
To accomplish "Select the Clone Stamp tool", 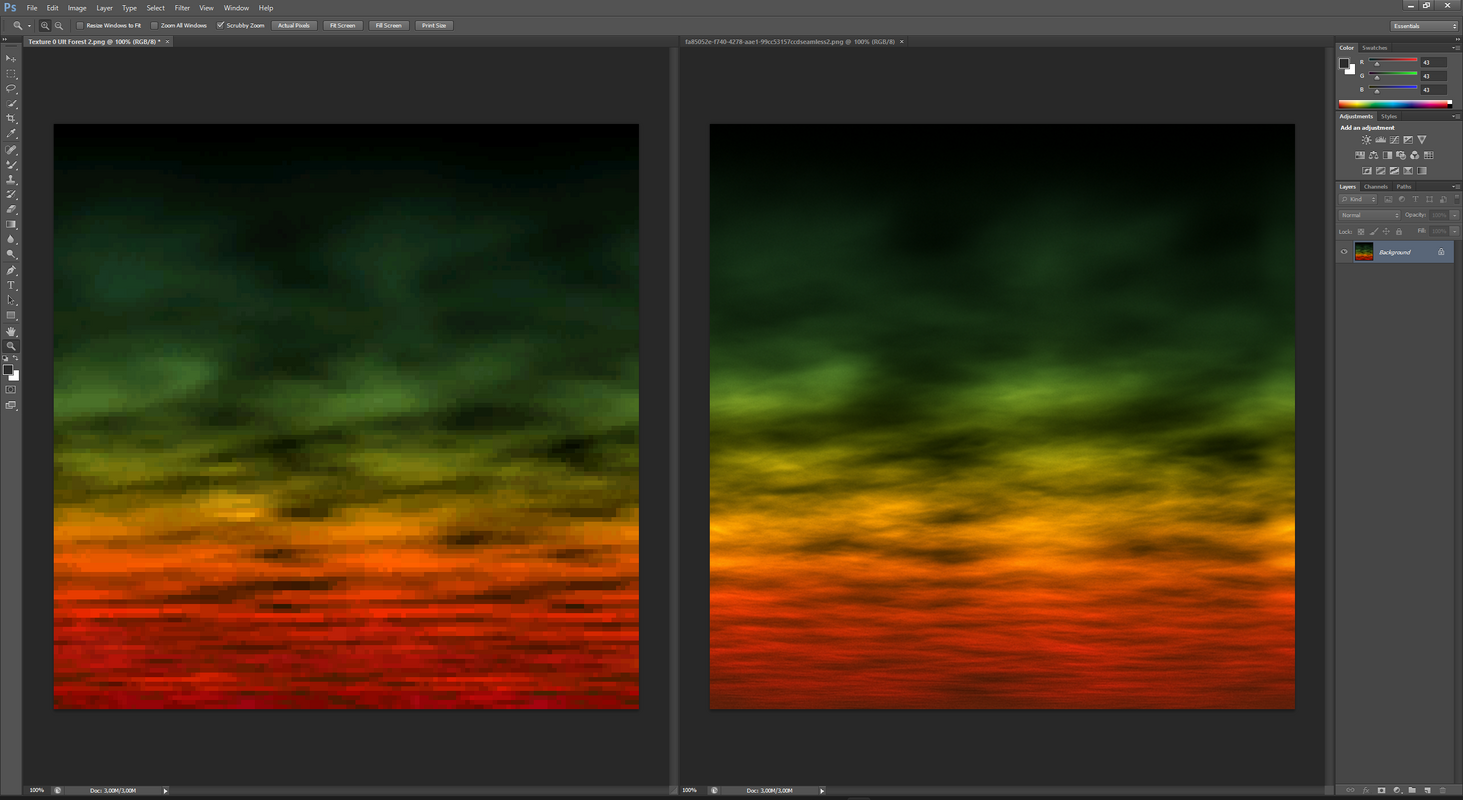I will [11, 180].
